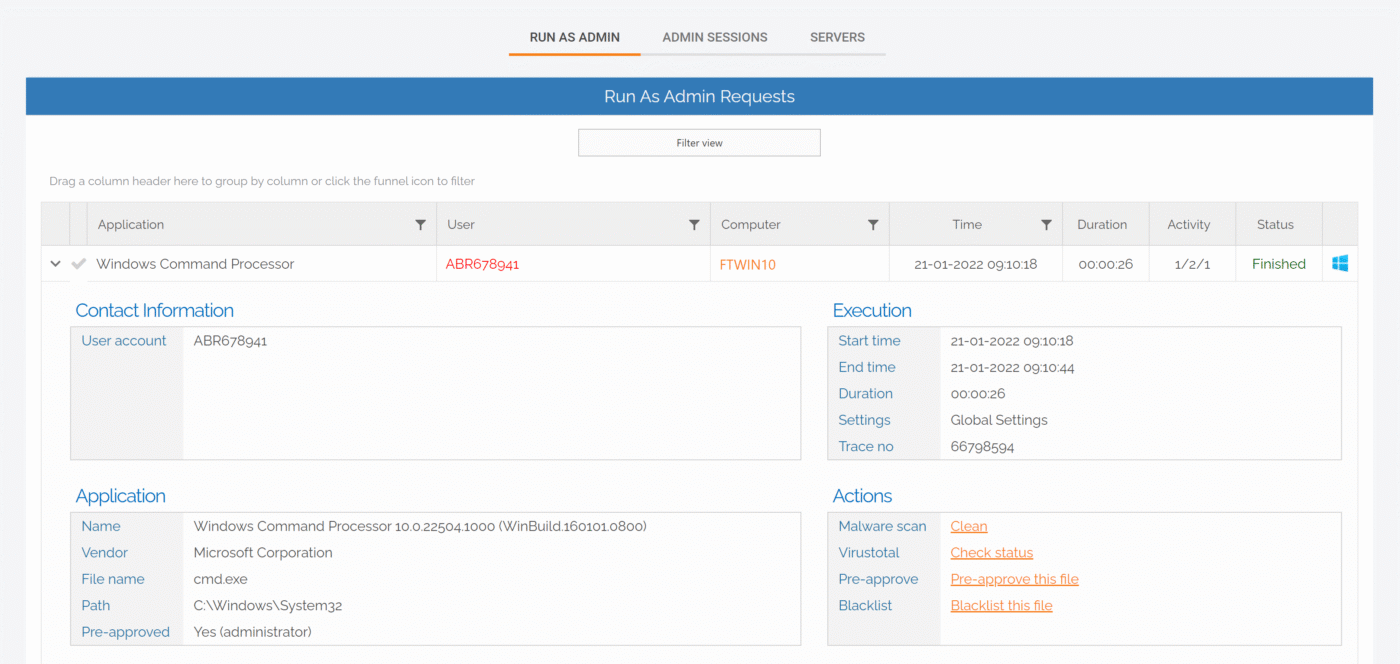Viewport: 1400px width, 664px height.
Task: Sort by the Status column header
Action: click(1275, 225)
